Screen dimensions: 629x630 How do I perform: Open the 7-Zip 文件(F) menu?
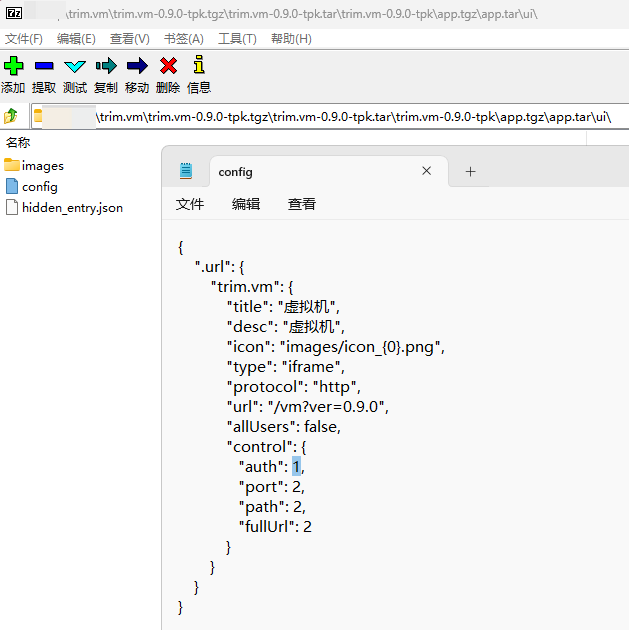click(24, 38)
